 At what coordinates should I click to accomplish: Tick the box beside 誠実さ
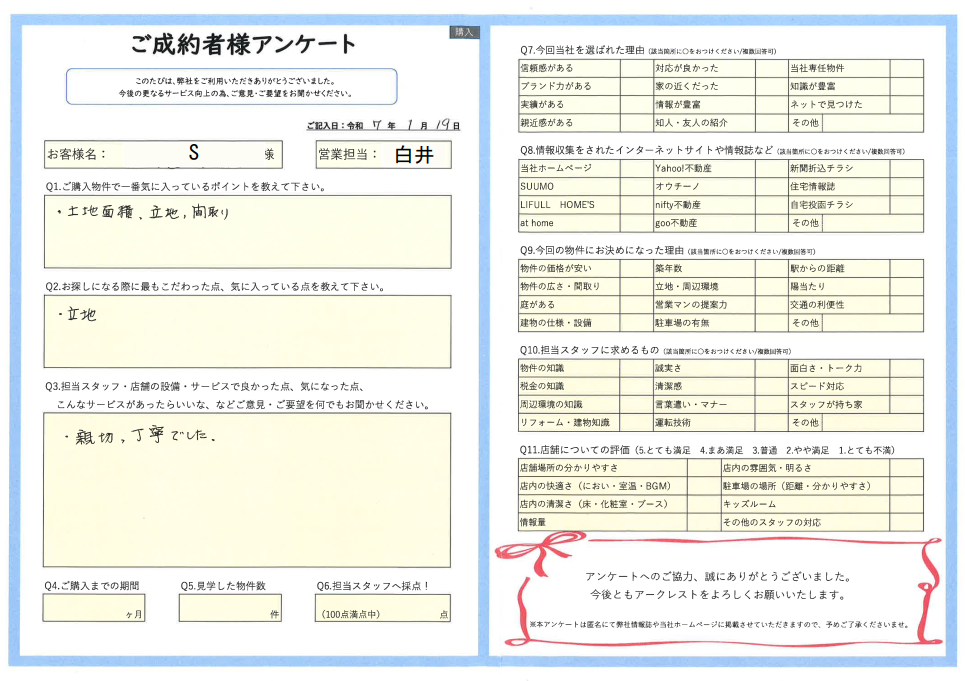(x=770, y=369)
